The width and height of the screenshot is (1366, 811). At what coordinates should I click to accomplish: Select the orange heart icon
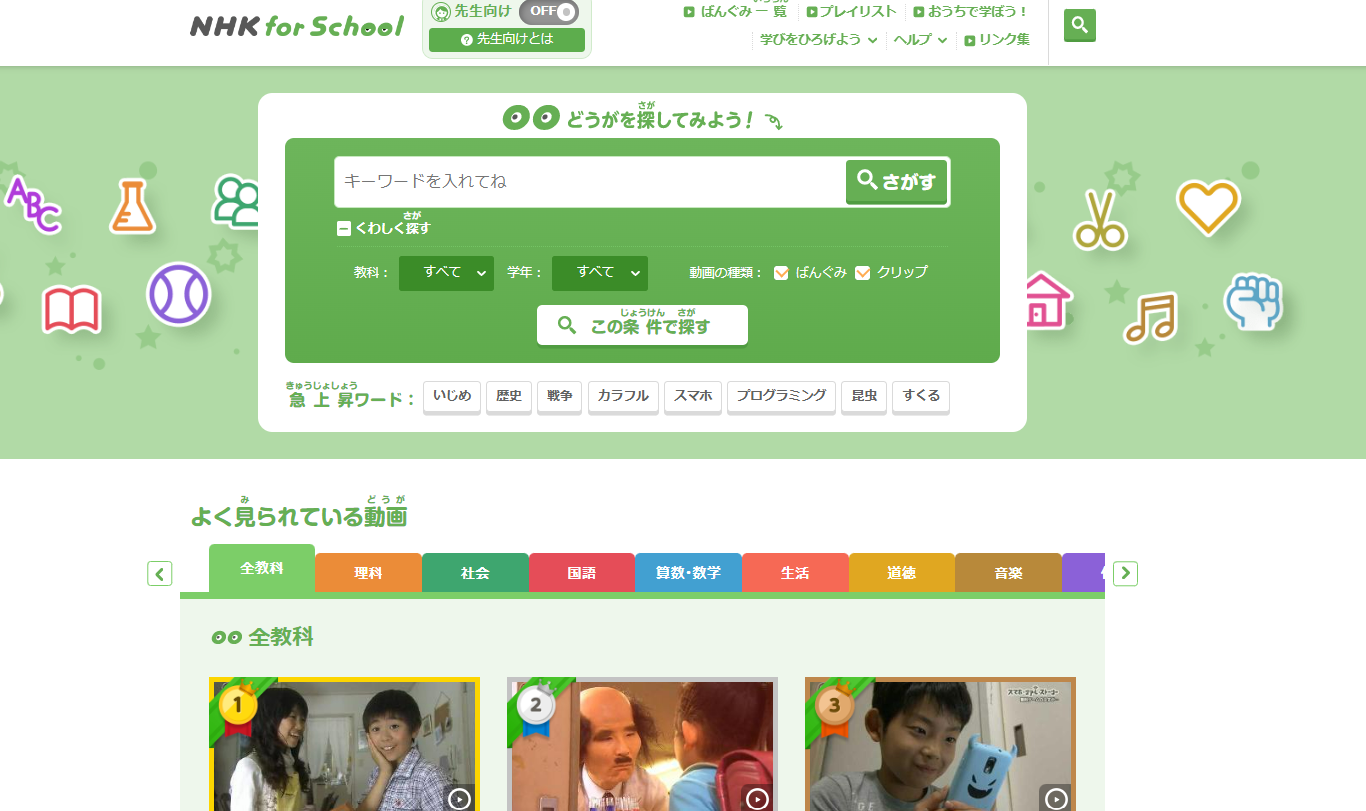point(1207,206)
